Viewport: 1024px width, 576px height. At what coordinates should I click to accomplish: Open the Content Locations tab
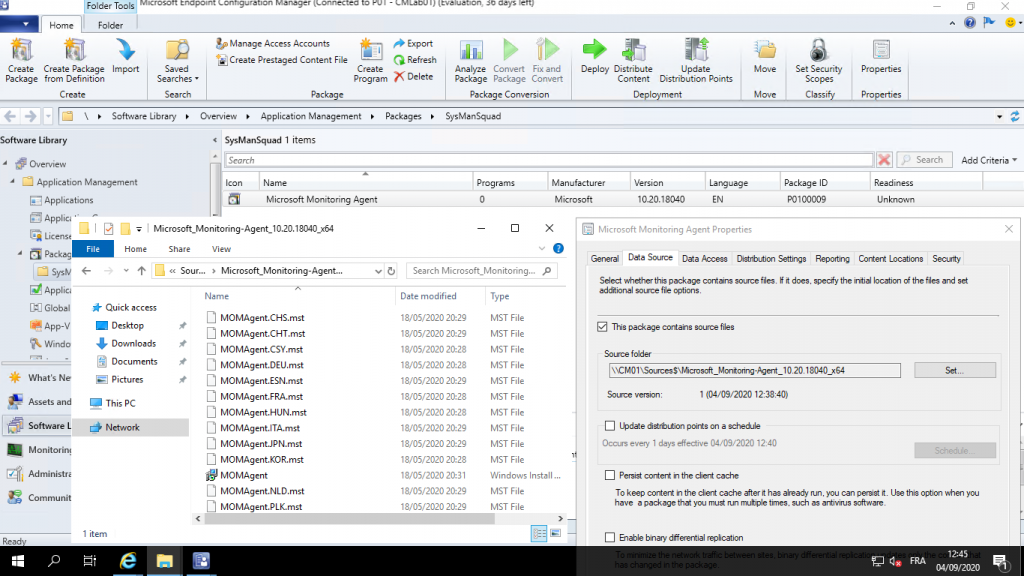[890, 259]
